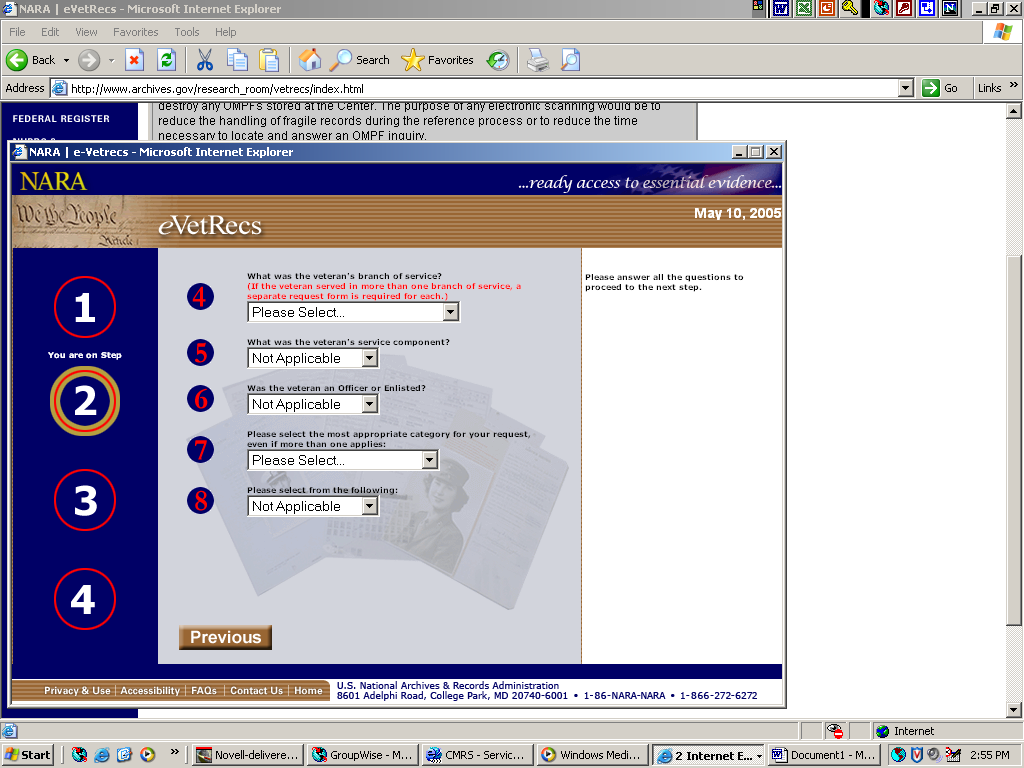Screen dimensions: 1024x768
Task: Click the Print Preview icon
Action: pos(571,60)
